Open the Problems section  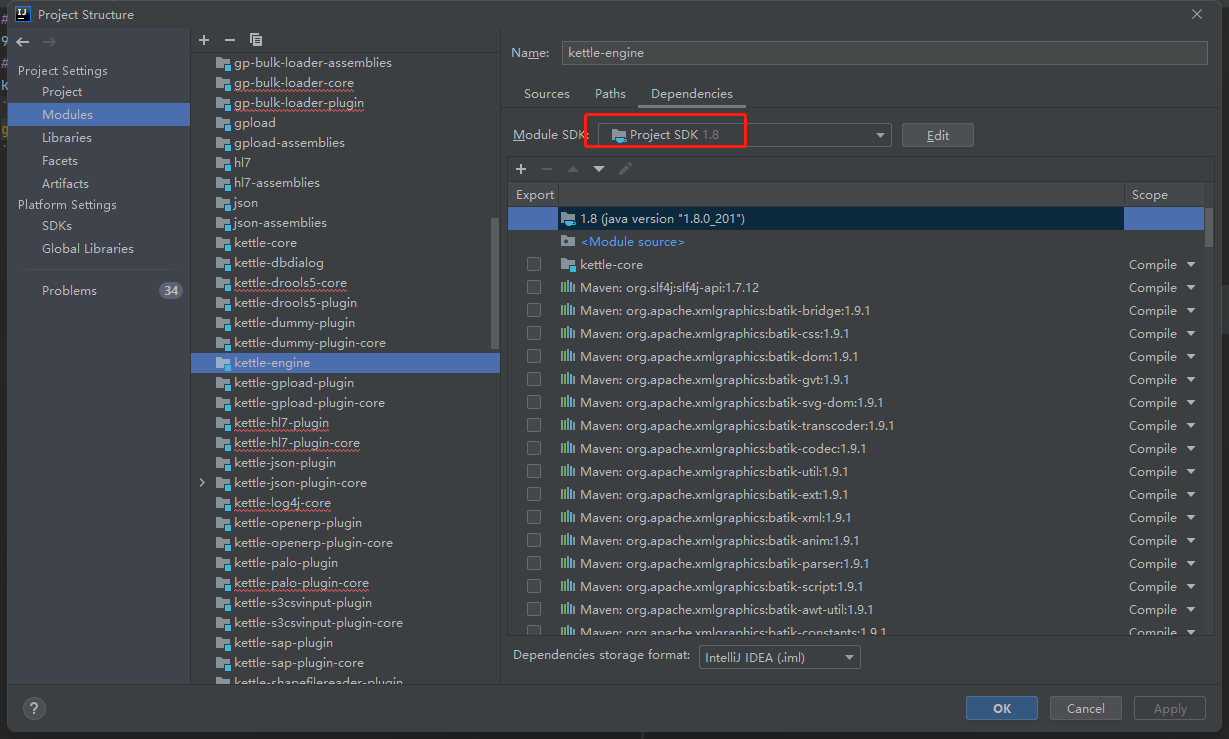[70, 291]
